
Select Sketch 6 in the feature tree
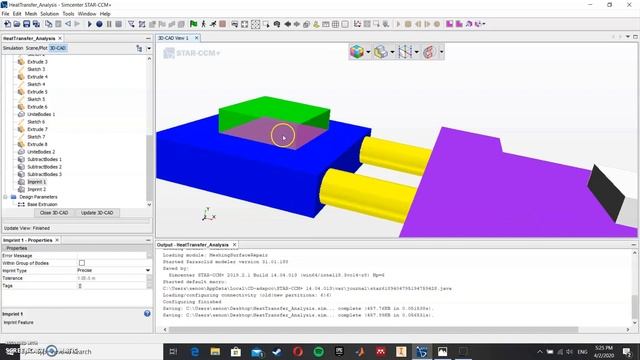[36, 122]
